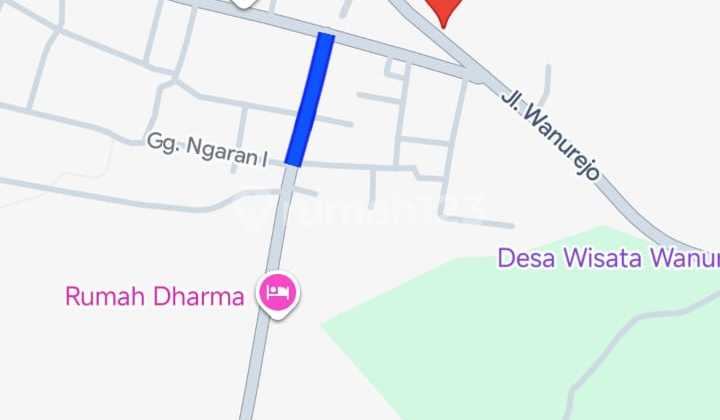Click the white marker at top edge
720x420 pixels.
(x=243, y=4)
